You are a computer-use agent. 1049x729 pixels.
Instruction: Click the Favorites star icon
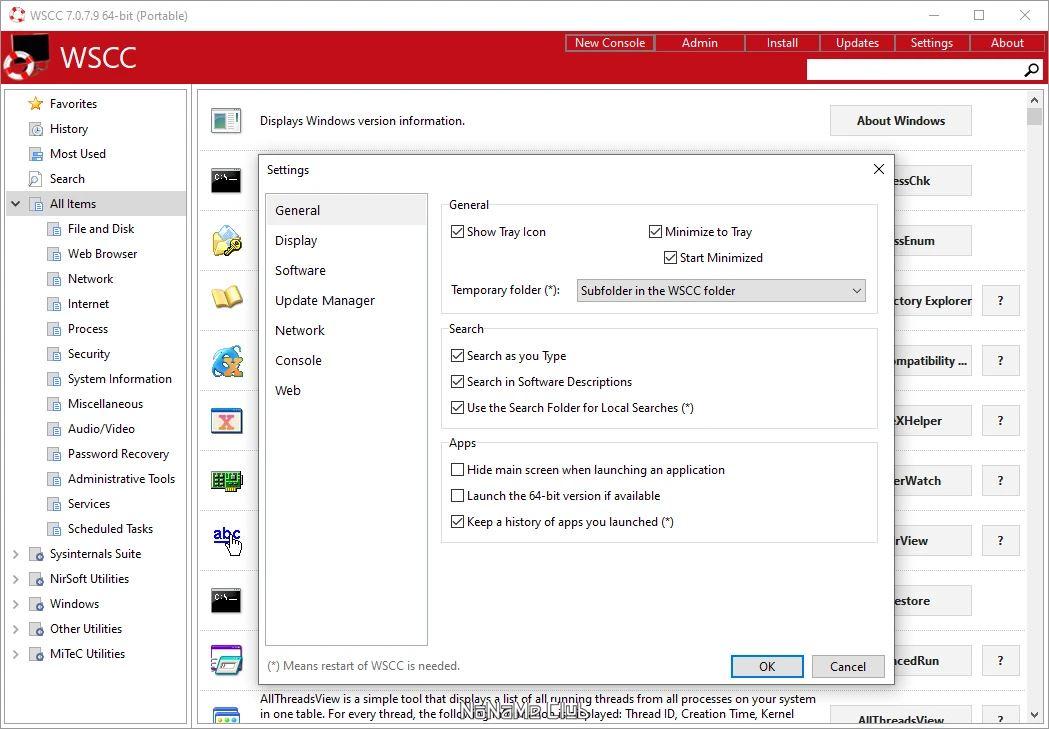(x=35, y=104)
